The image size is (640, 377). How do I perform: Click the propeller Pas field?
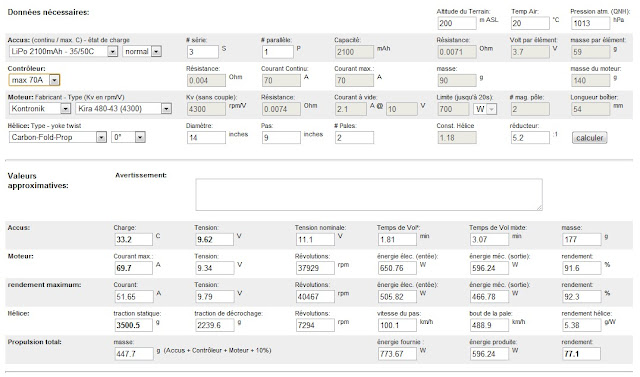(281, 137)
